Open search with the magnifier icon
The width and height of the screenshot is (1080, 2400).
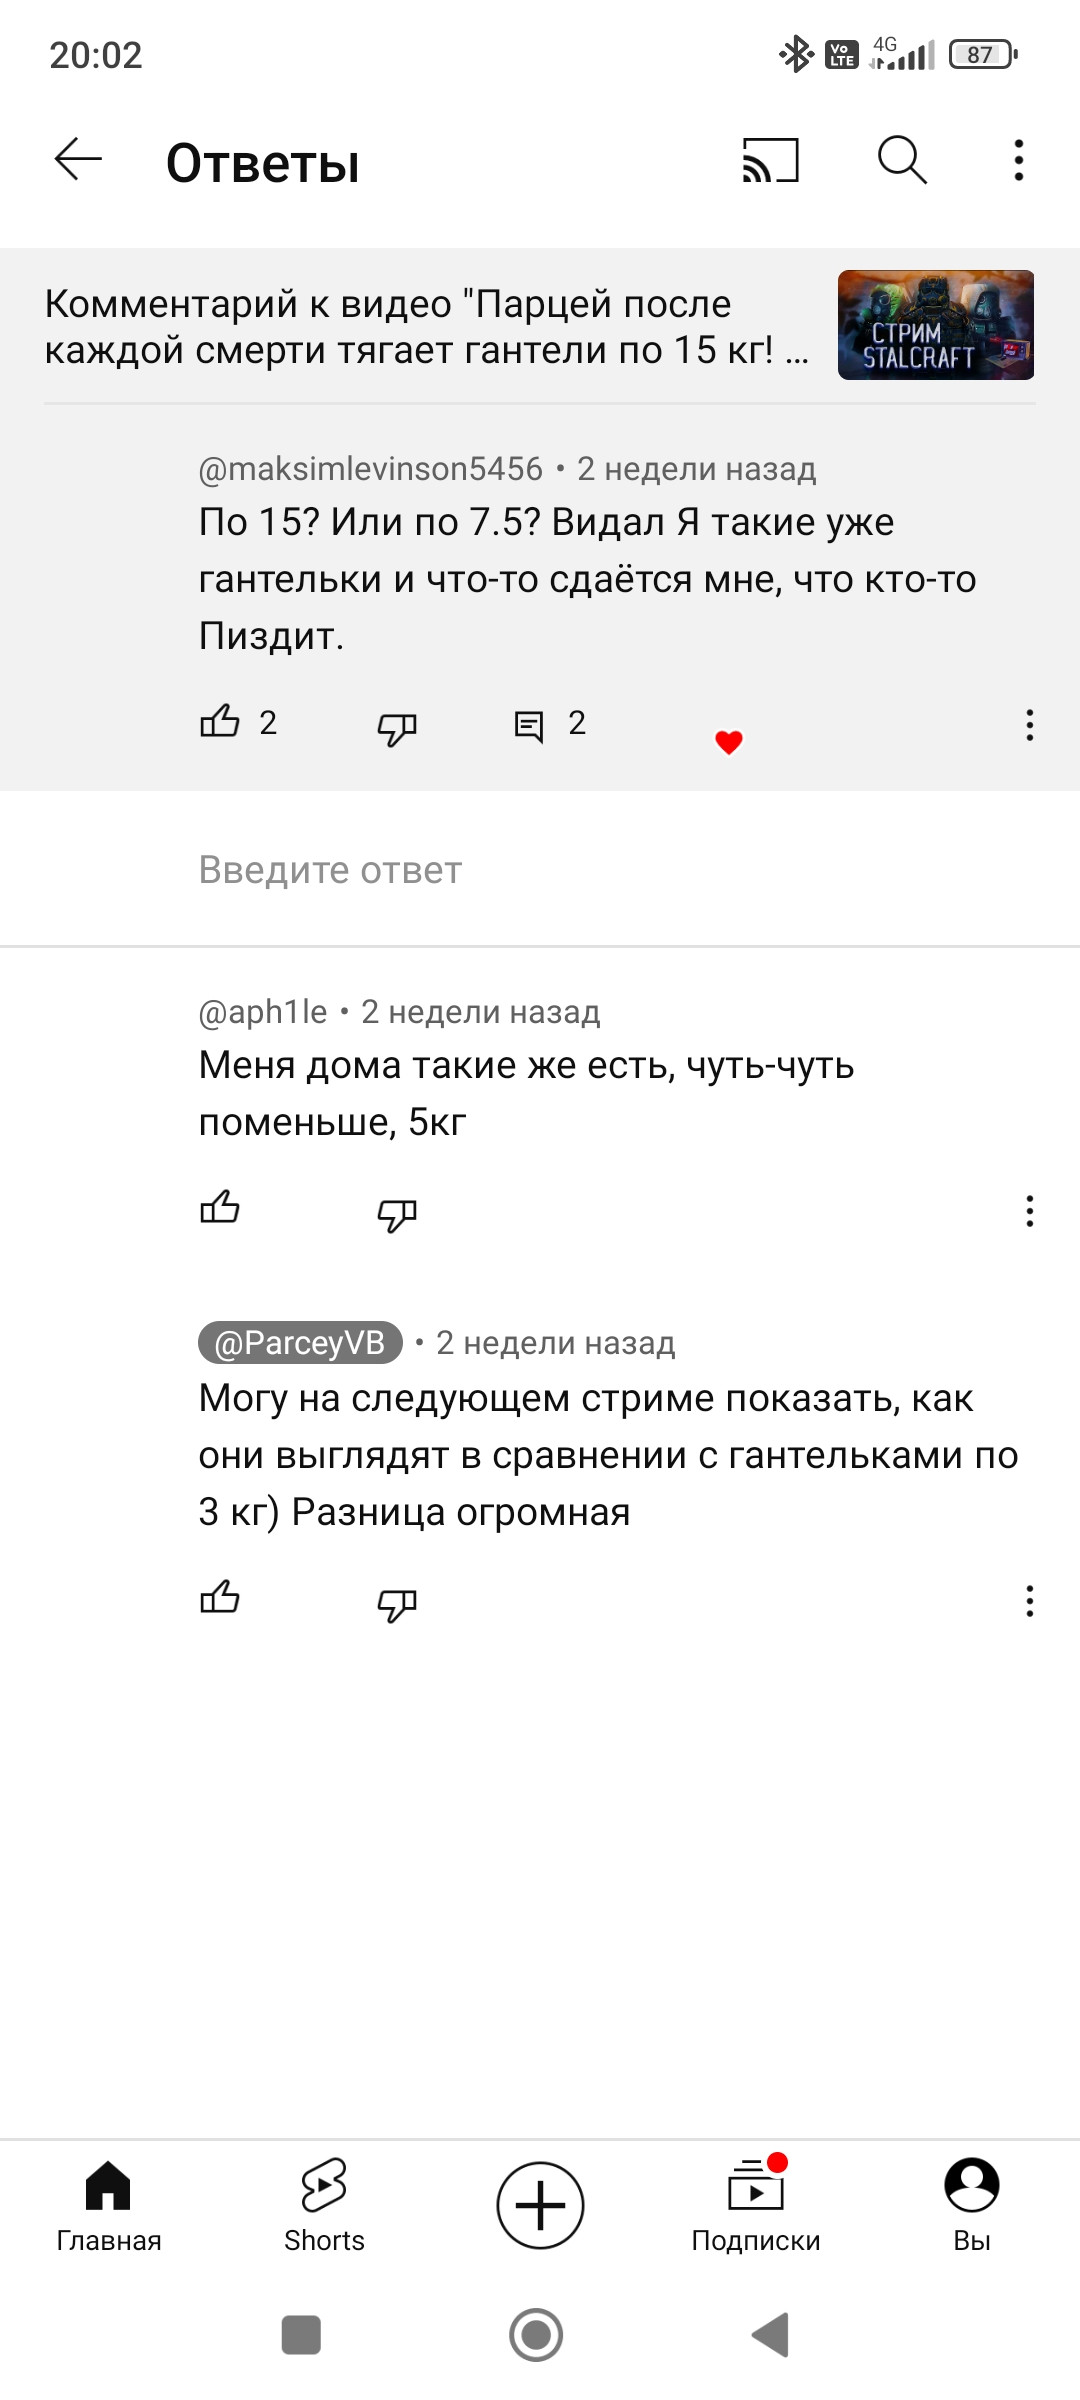click(x=902, y=160)
